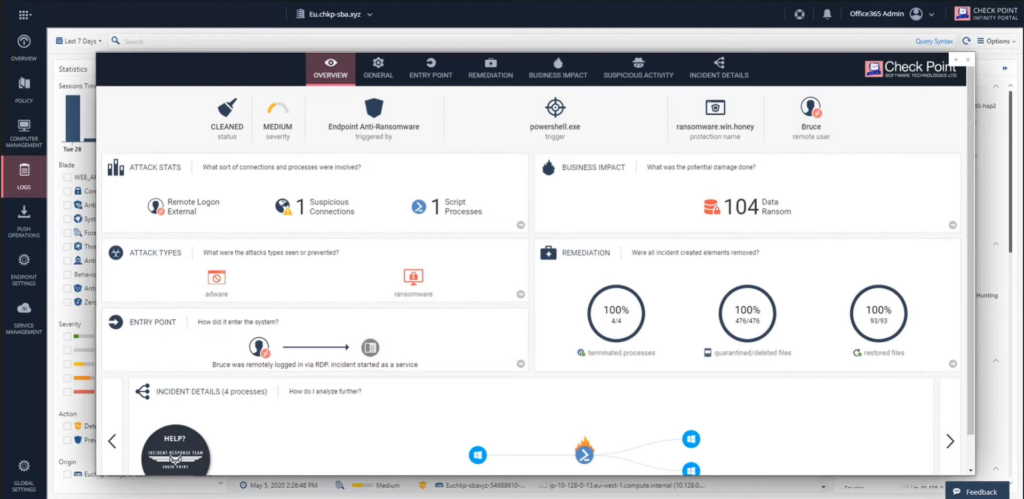Image resolution: width=1024 pixels, height=499 pixels.
Task: Switch to the Business Impact tab
Action: pos(558,69)
